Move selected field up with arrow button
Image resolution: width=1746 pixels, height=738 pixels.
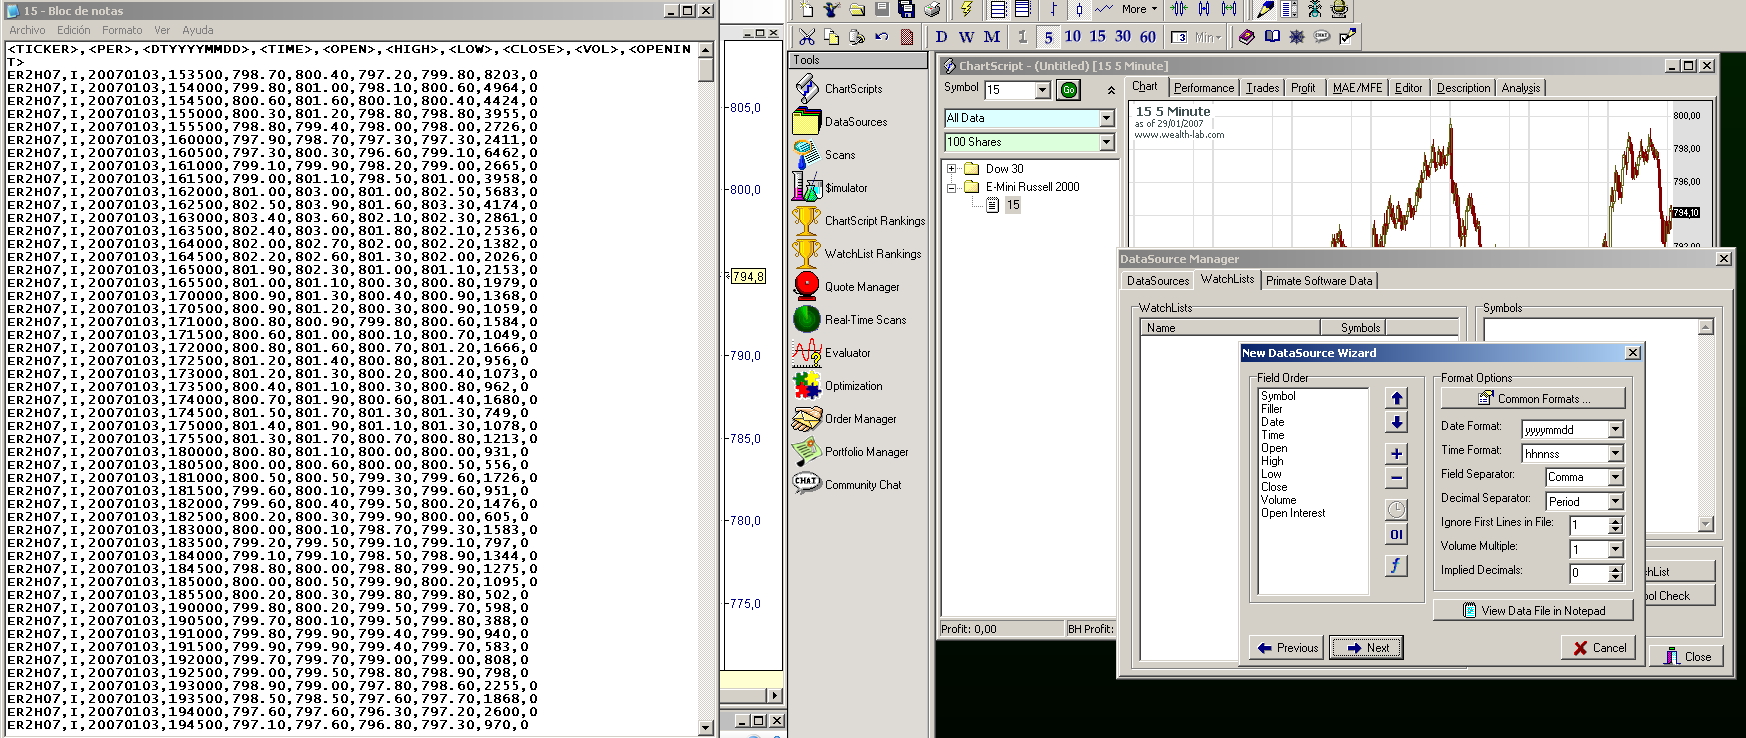(x=1397, y=398)
